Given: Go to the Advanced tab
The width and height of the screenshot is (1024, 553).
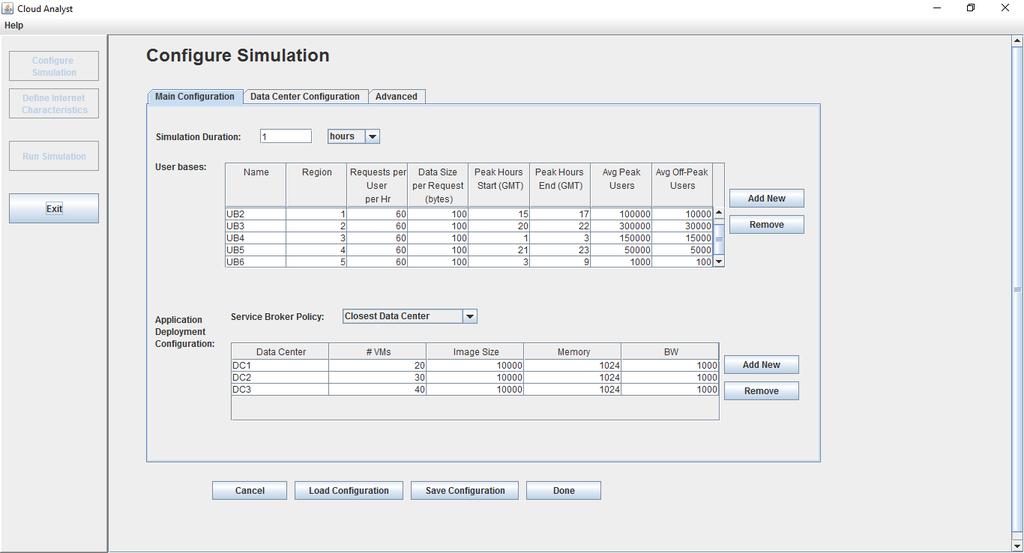Looking at the screenshot, I should (396, 97).
